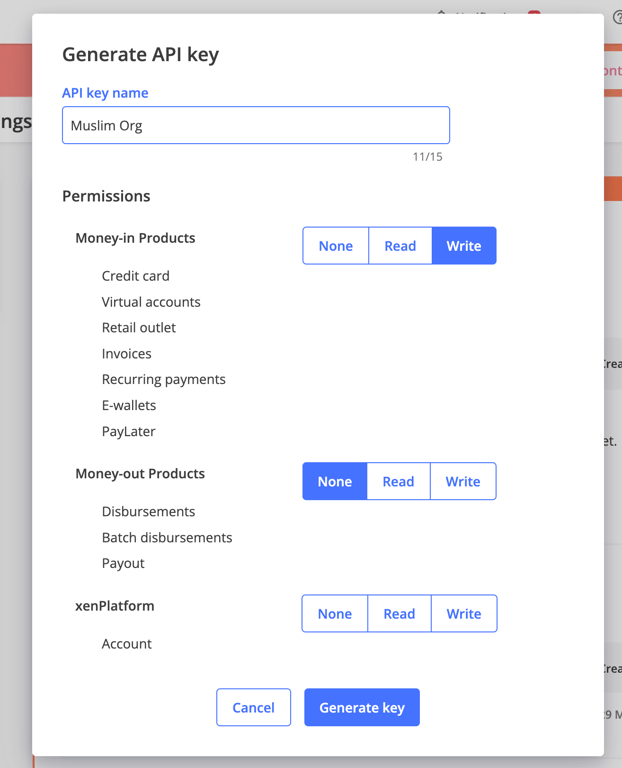622x768 pixels.
Task: Choose Read permission for xenPlatform
Action: point(399,614)
